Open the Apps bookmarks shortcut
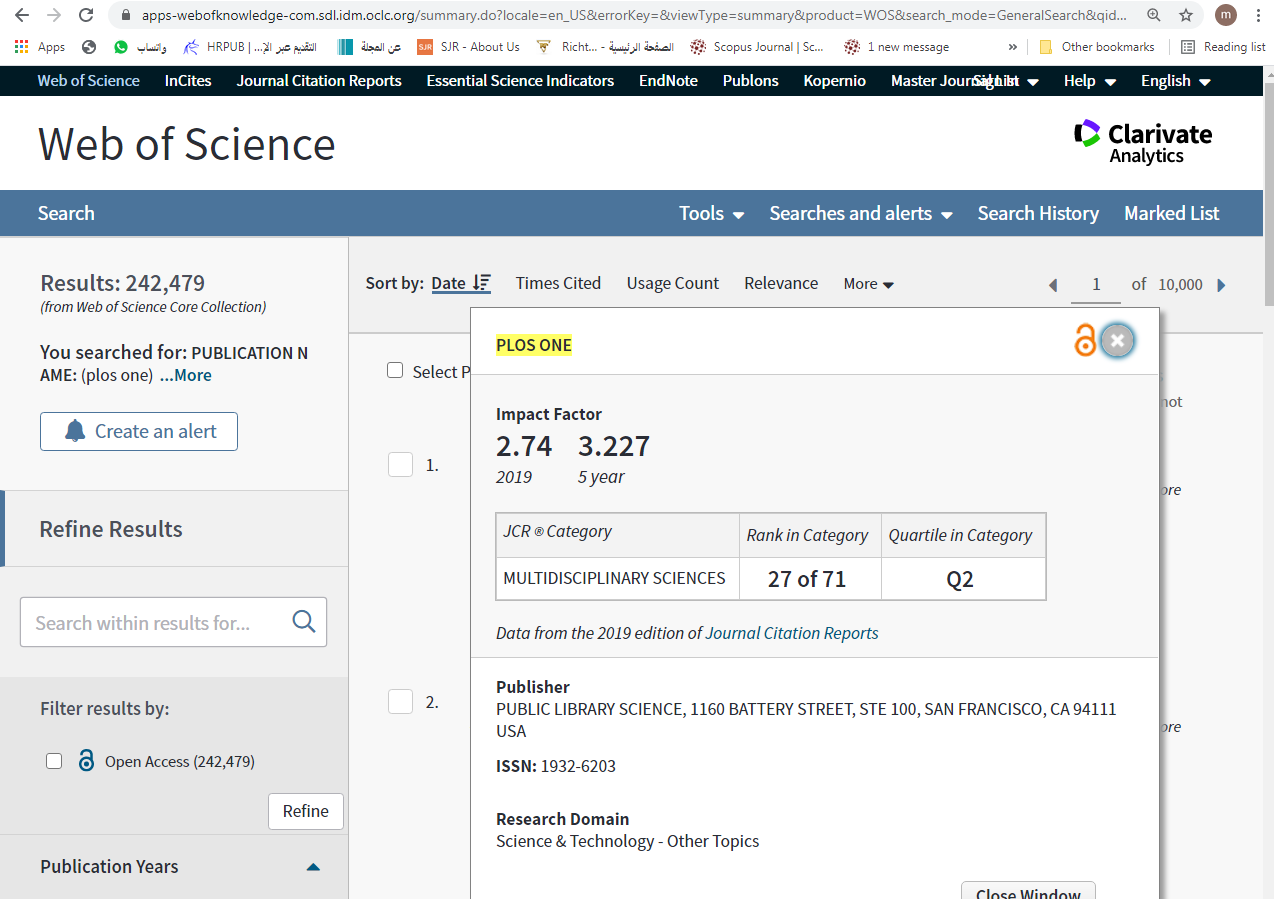The image size is (1274, 899). 40,47
